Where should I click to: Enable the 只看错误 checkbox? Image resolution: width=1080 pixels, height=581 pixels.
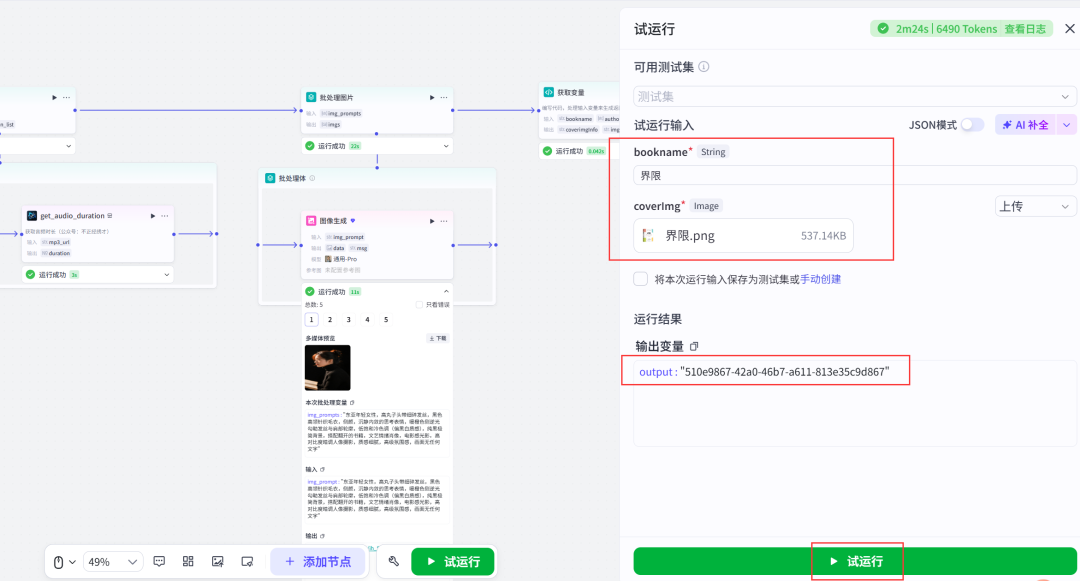click(x=419, y=305)
